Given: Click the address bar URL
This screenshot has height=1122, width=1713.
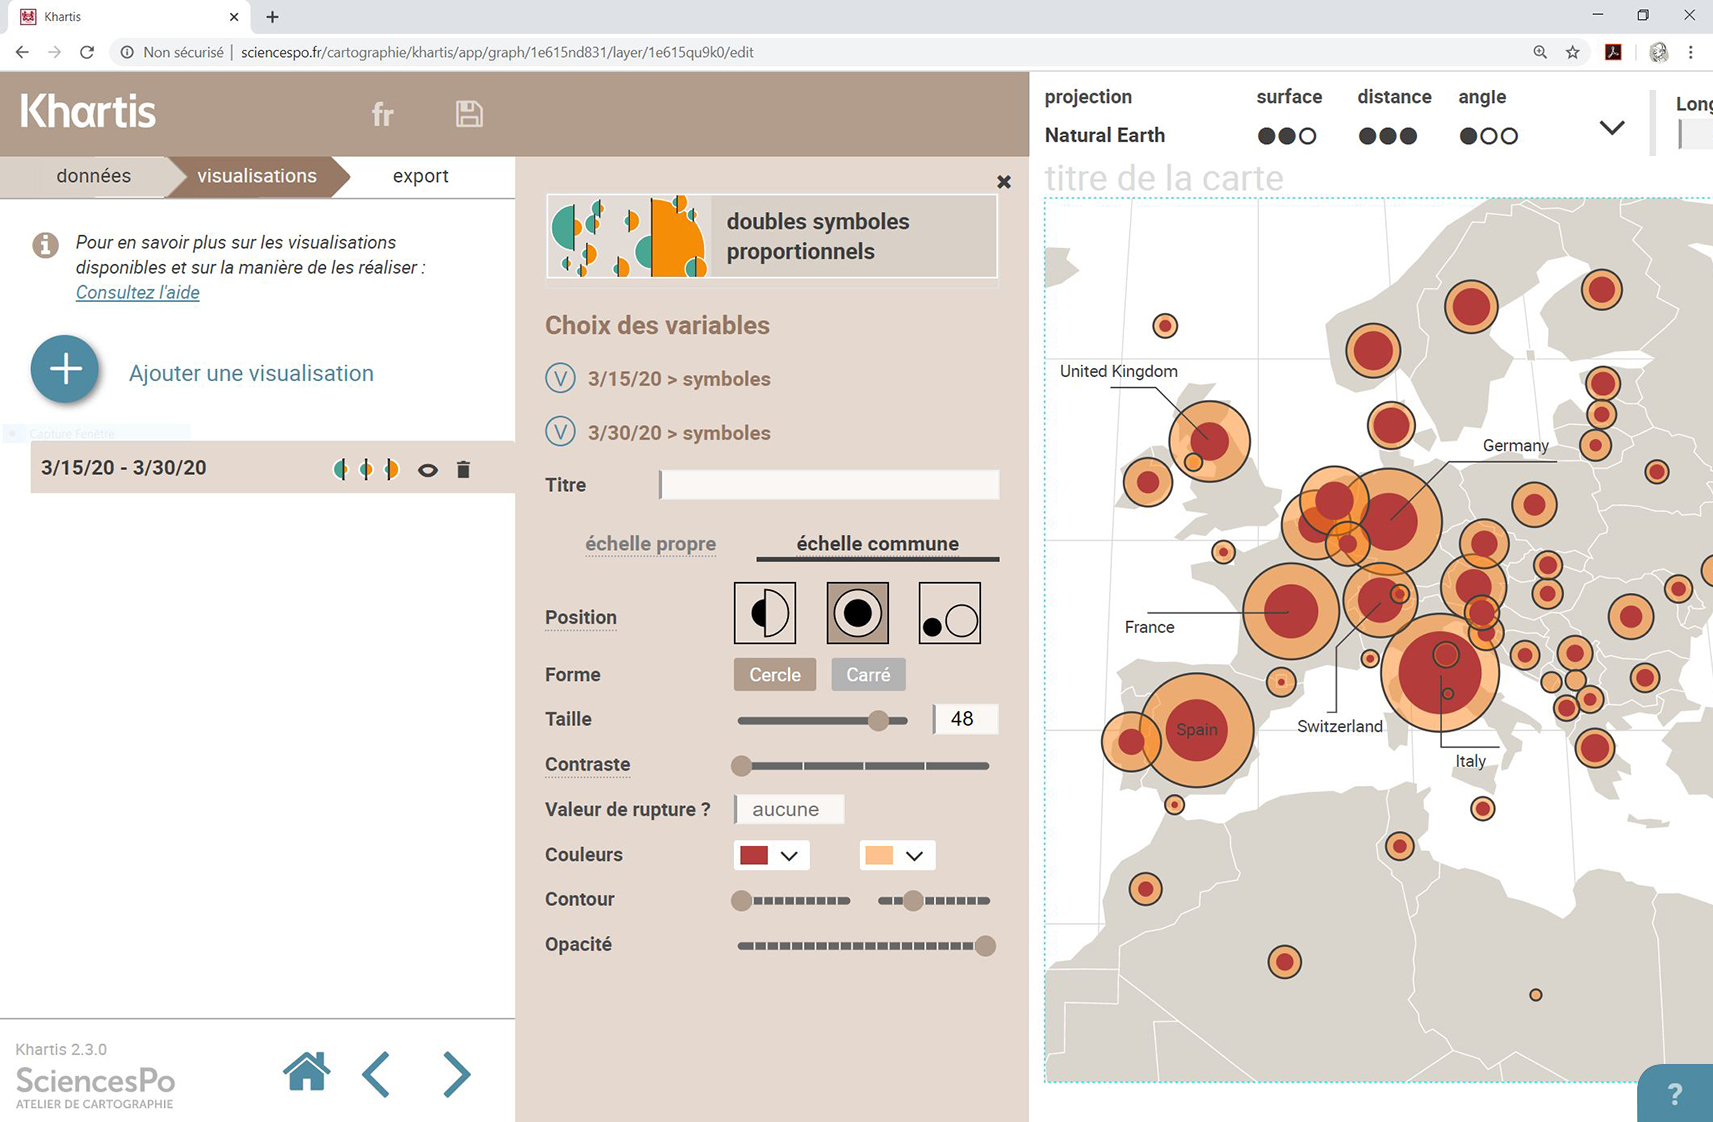Looking at the screenshot, I should point(497,52).
